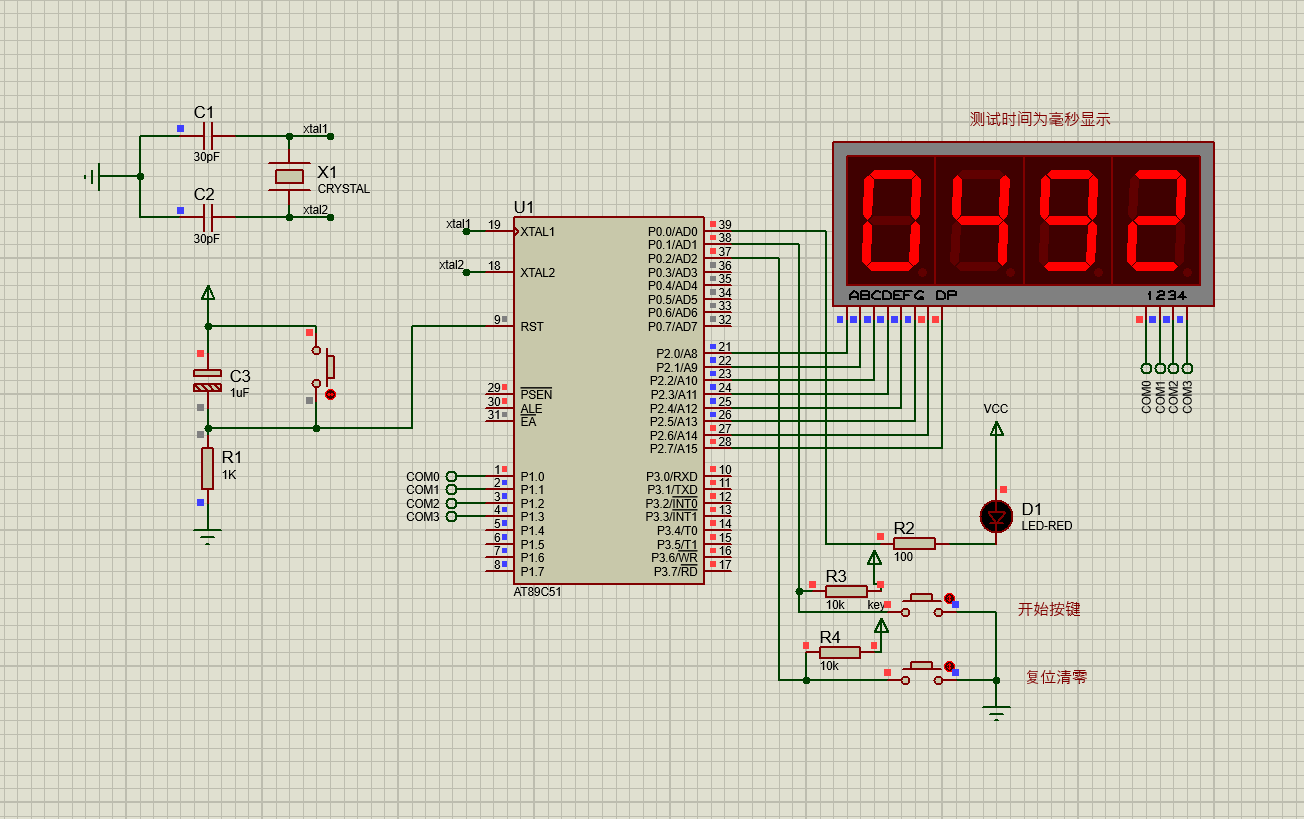Select capacitor C1 symbol
The width and height of the screenshot is (1304, 819).
[208, 135]
